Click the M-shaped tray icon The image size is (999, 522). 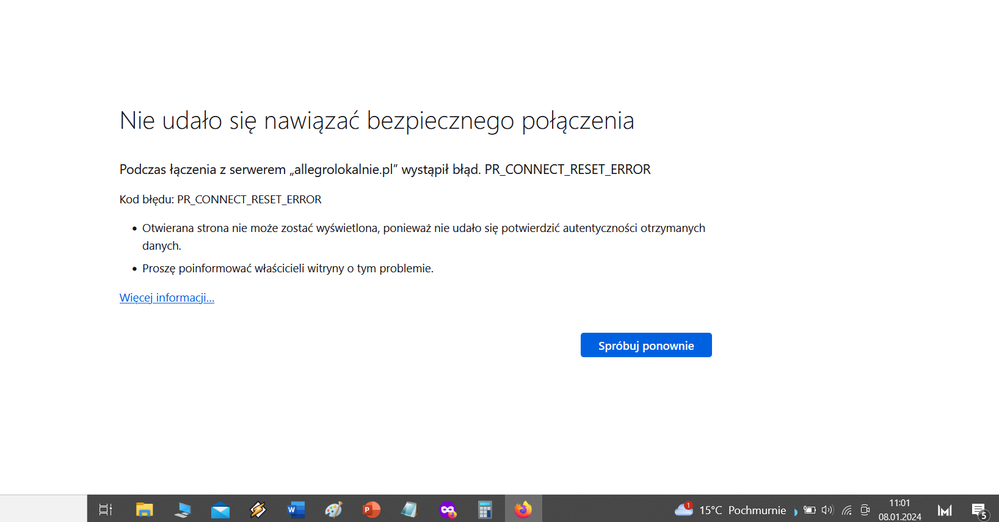(945, 510)
